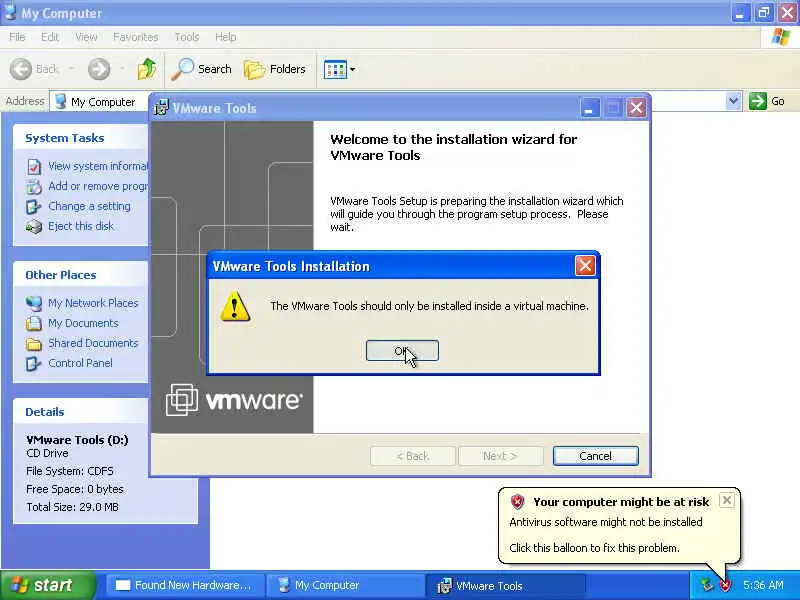800x600 pixels.
Task: Open the Back history dropdown arrow
Action: point(71,69)
